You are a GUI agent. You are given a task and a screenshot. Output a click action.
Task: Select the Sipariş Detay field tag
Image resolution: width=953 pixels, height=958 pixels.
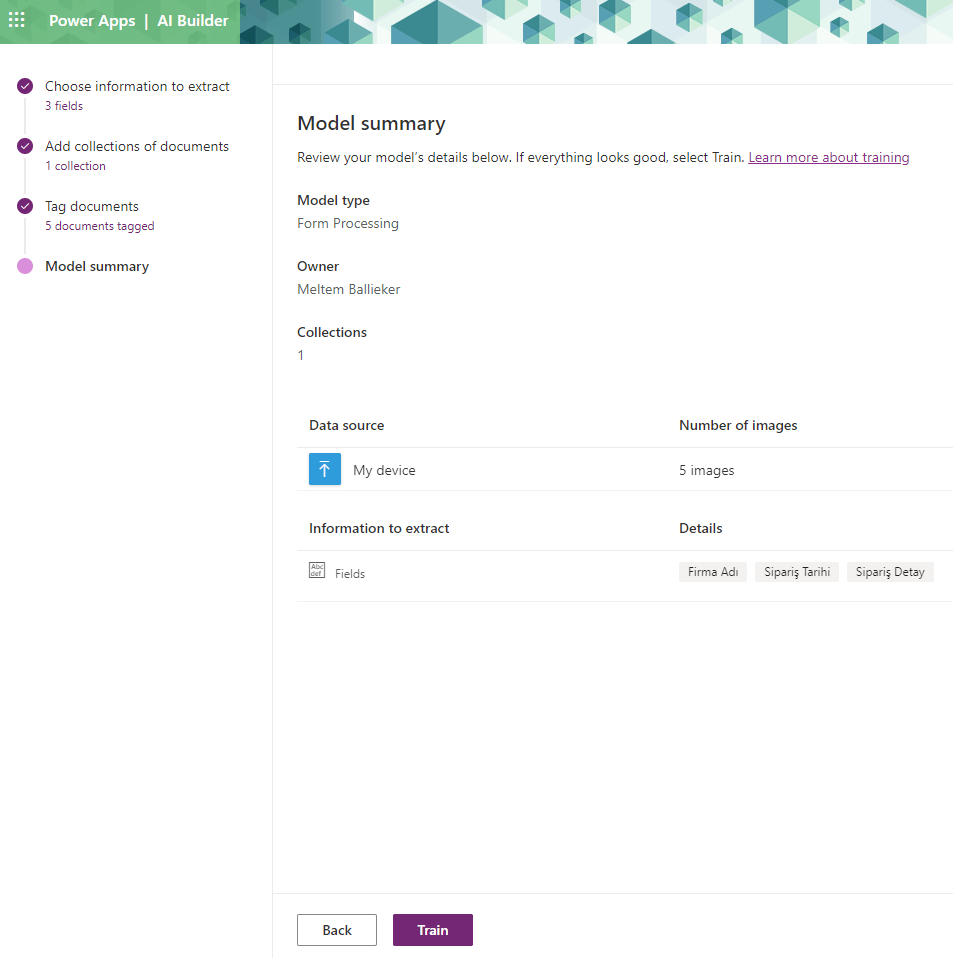click(x=890, y=572)
